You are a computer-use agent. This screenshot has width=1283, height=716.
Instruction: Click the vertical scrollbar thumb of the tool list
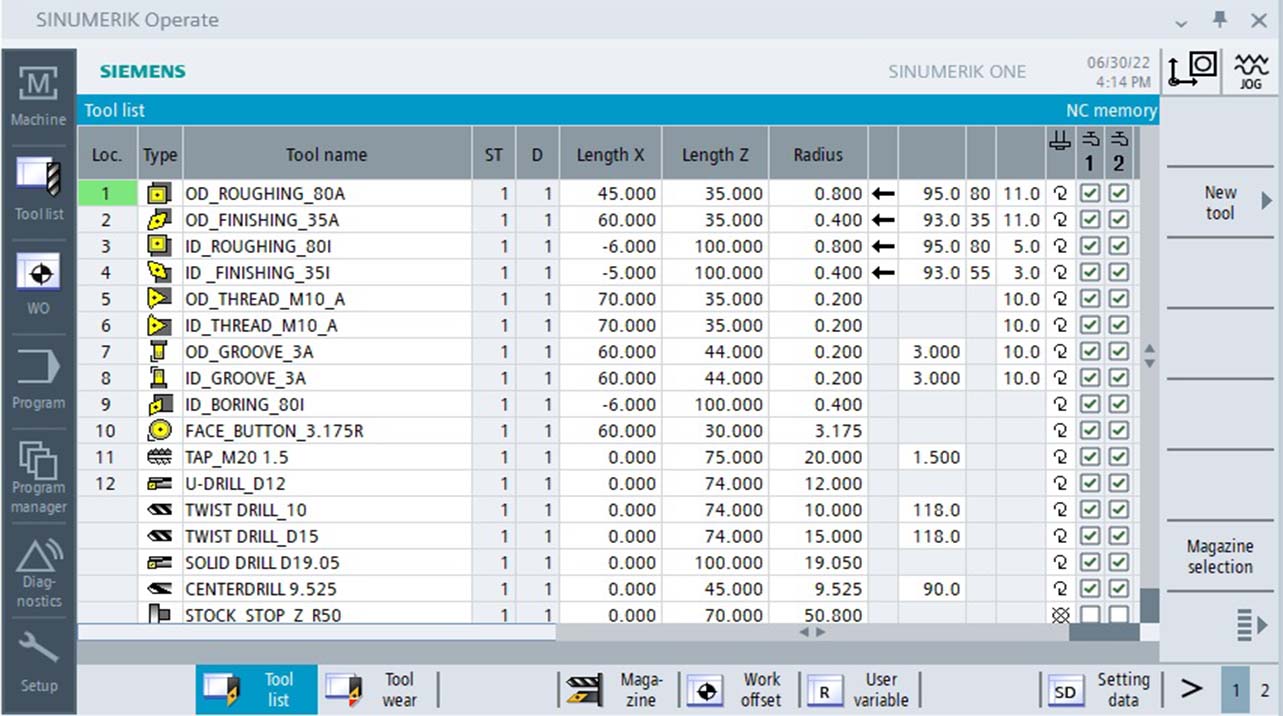click(1149, 605)
